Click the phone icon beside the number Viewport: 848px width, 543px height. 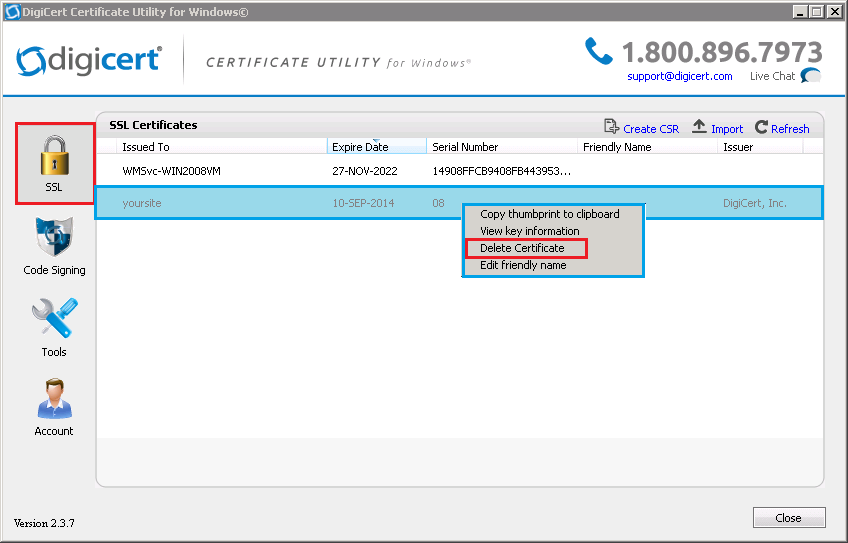(x=598, y=50)
